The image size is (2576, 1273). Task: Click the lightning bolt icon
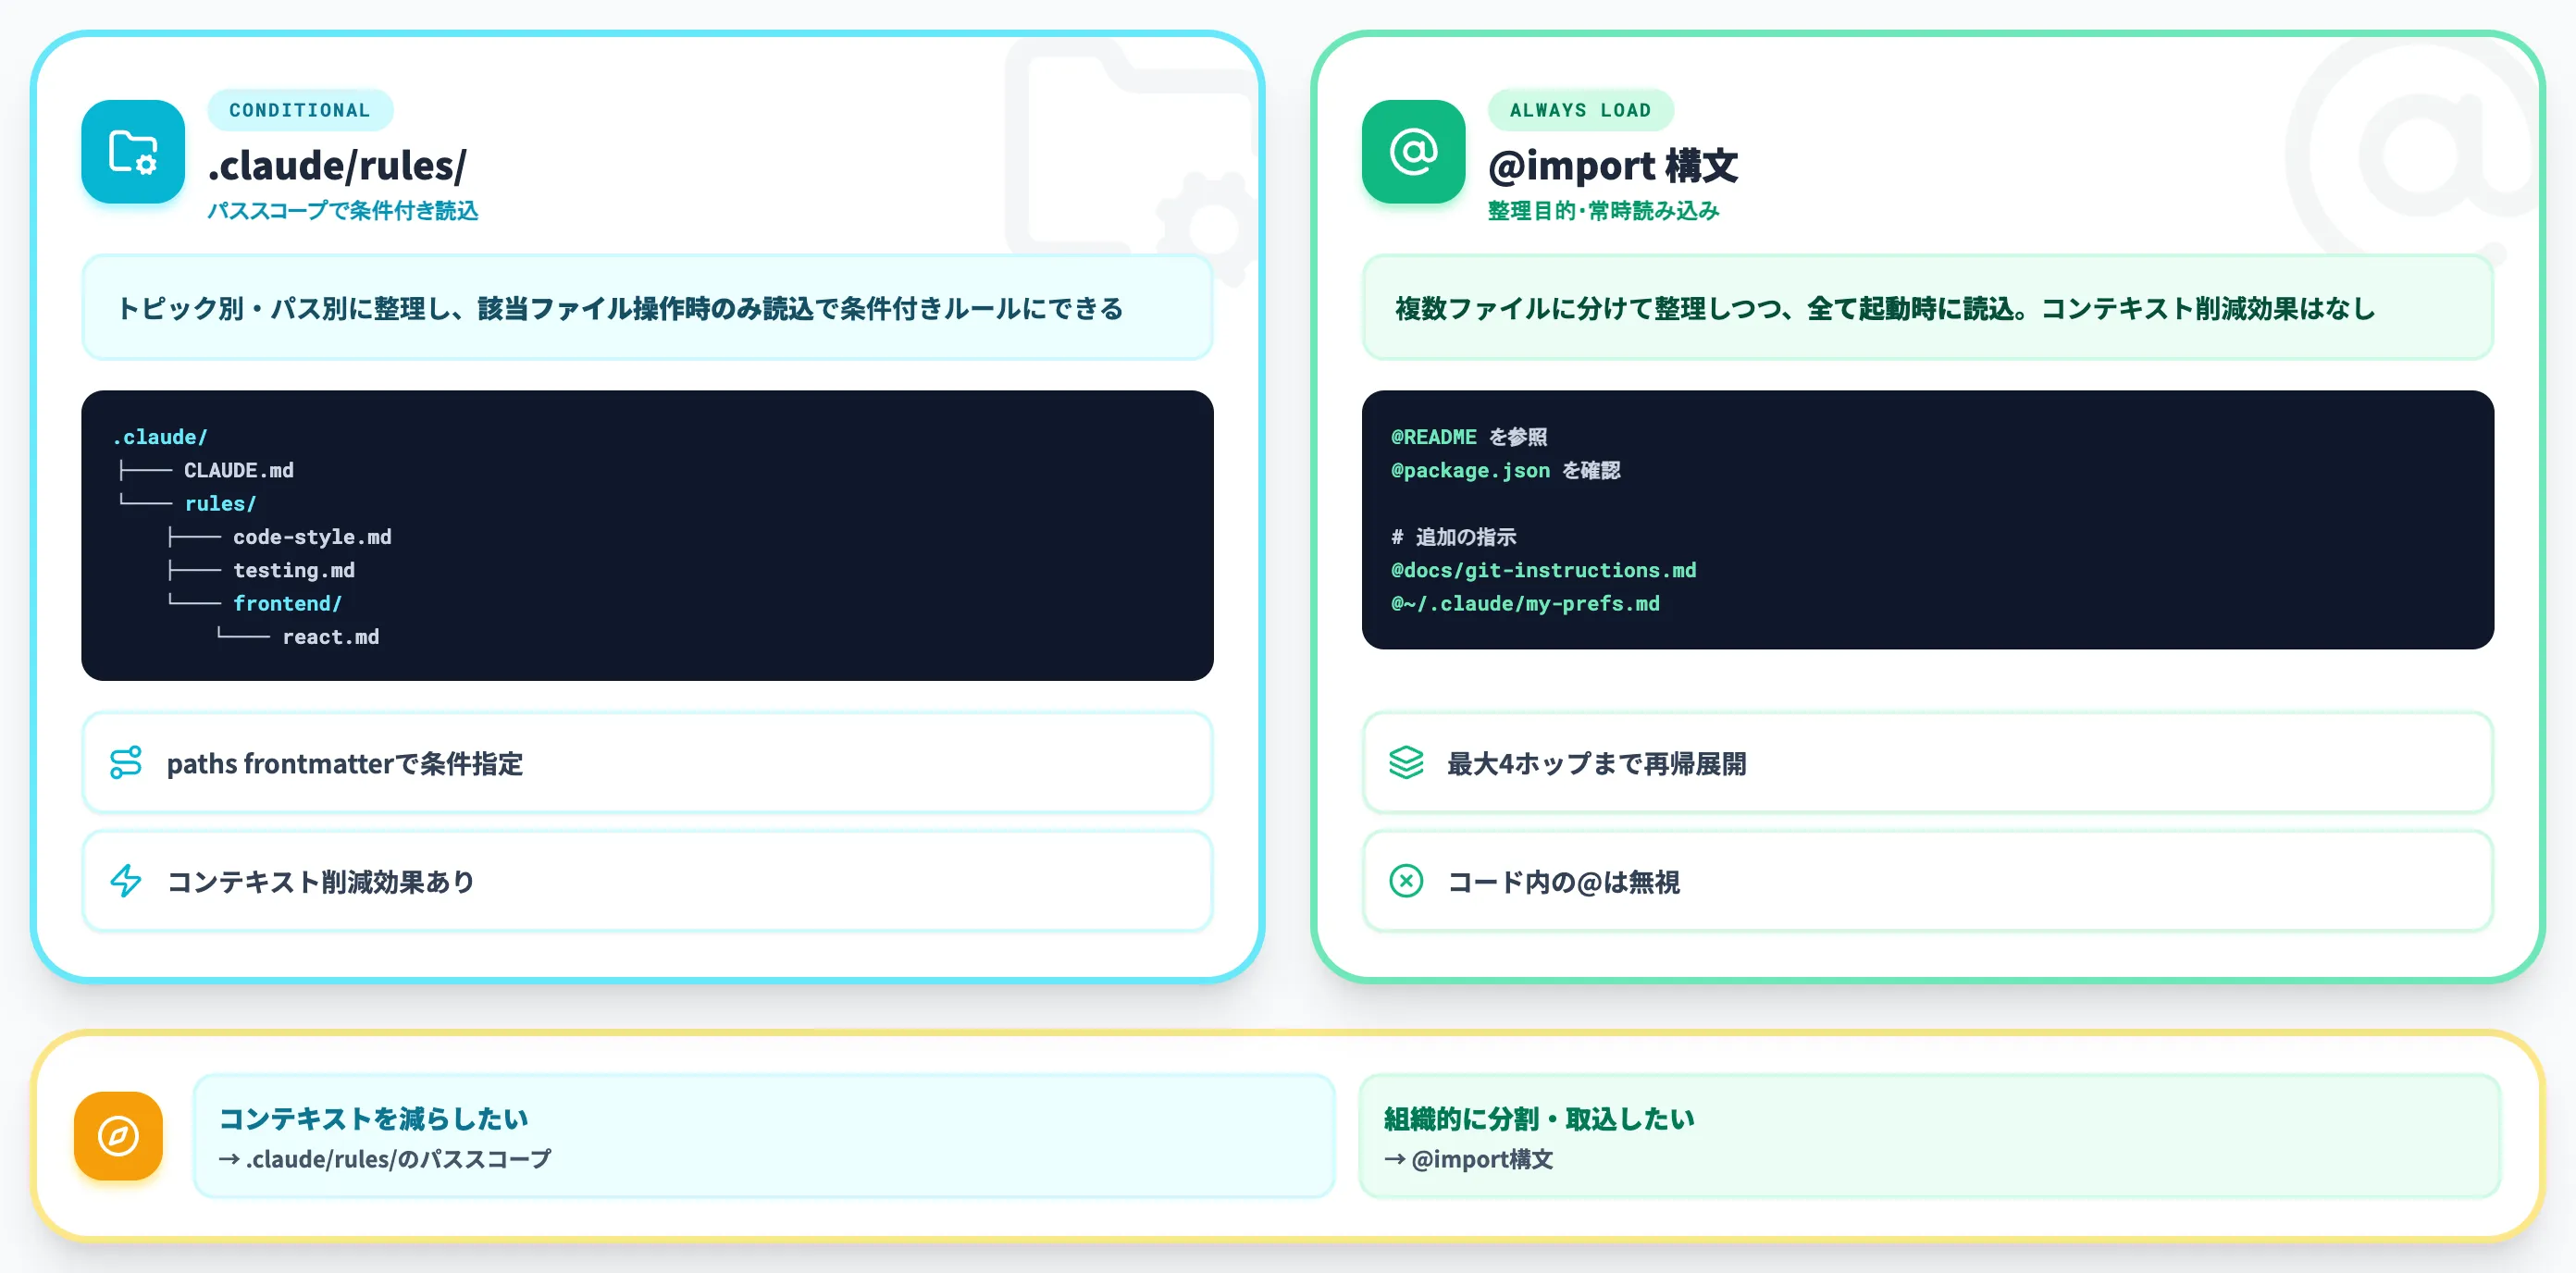click(x=126, y=881)
